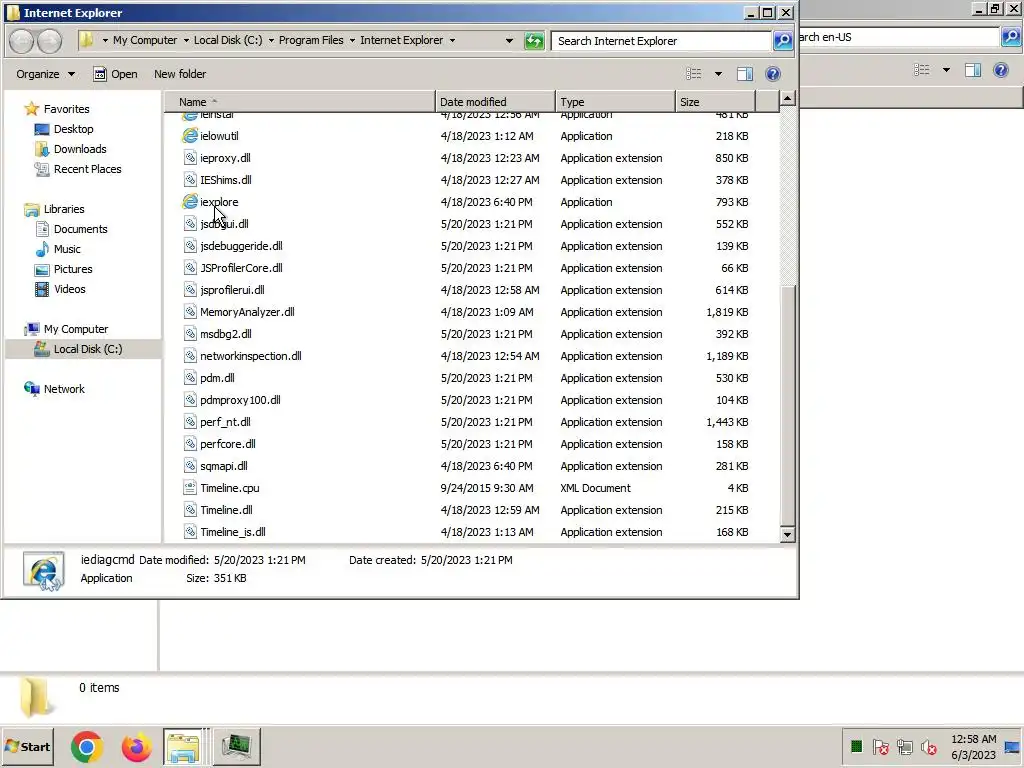
Task: Click My Computer in the address breadcrumb
Action: pyautogui.click(x=145, y=40)
